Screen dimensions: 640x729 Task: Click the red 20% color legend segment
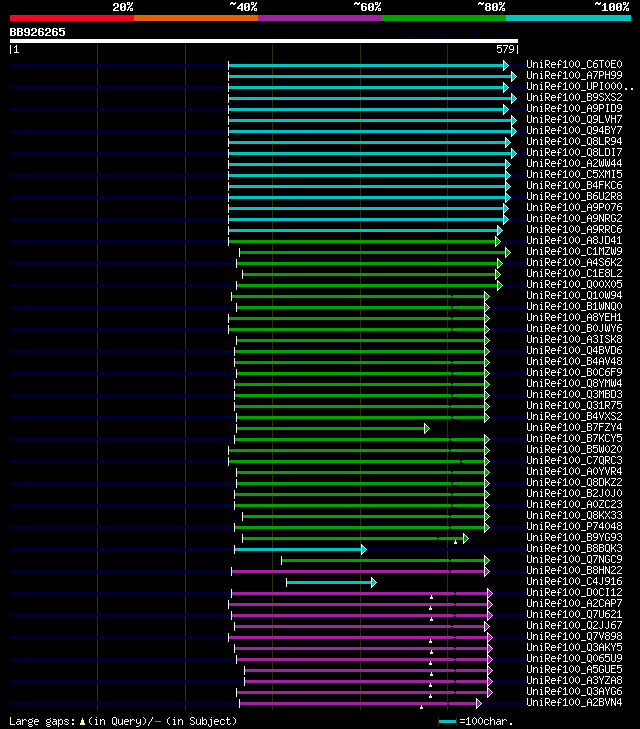pos(72,18)
